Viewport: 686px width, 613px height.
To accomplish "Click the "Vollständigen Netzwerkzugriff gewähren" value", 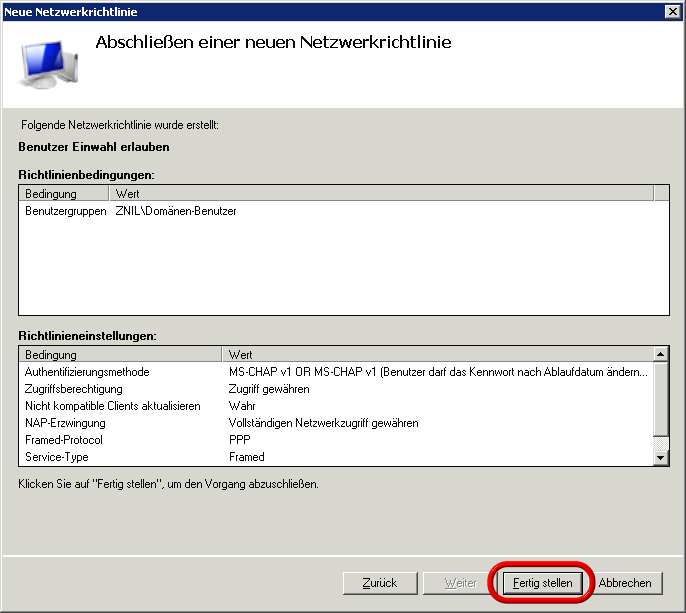I will pyautogui.click(x=323, y=423).
